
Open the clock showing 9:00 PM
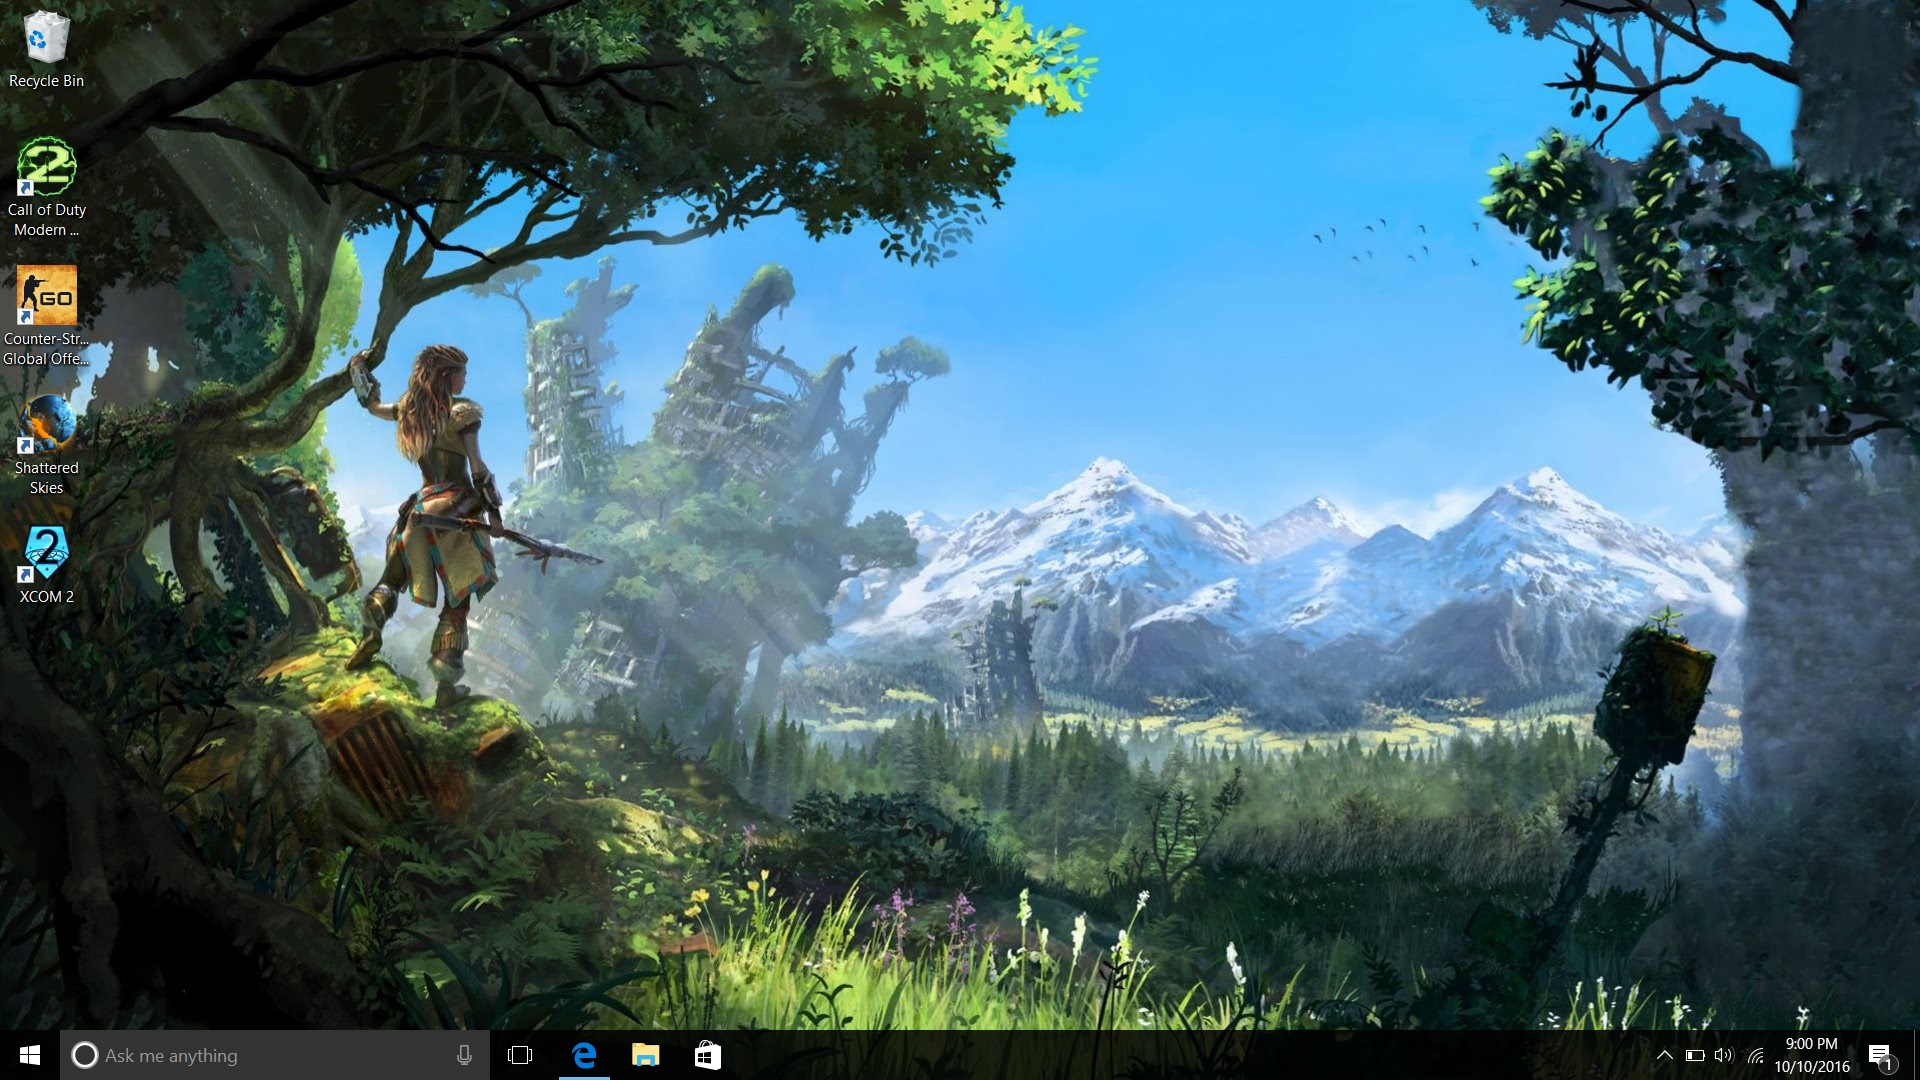[1812, 1055]
